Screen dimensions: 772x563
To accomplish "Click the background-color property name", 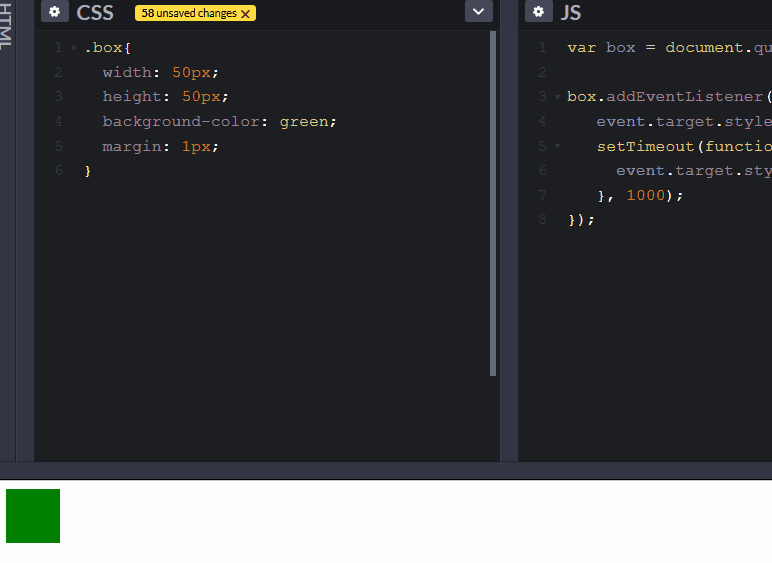I will coord(181,122).
